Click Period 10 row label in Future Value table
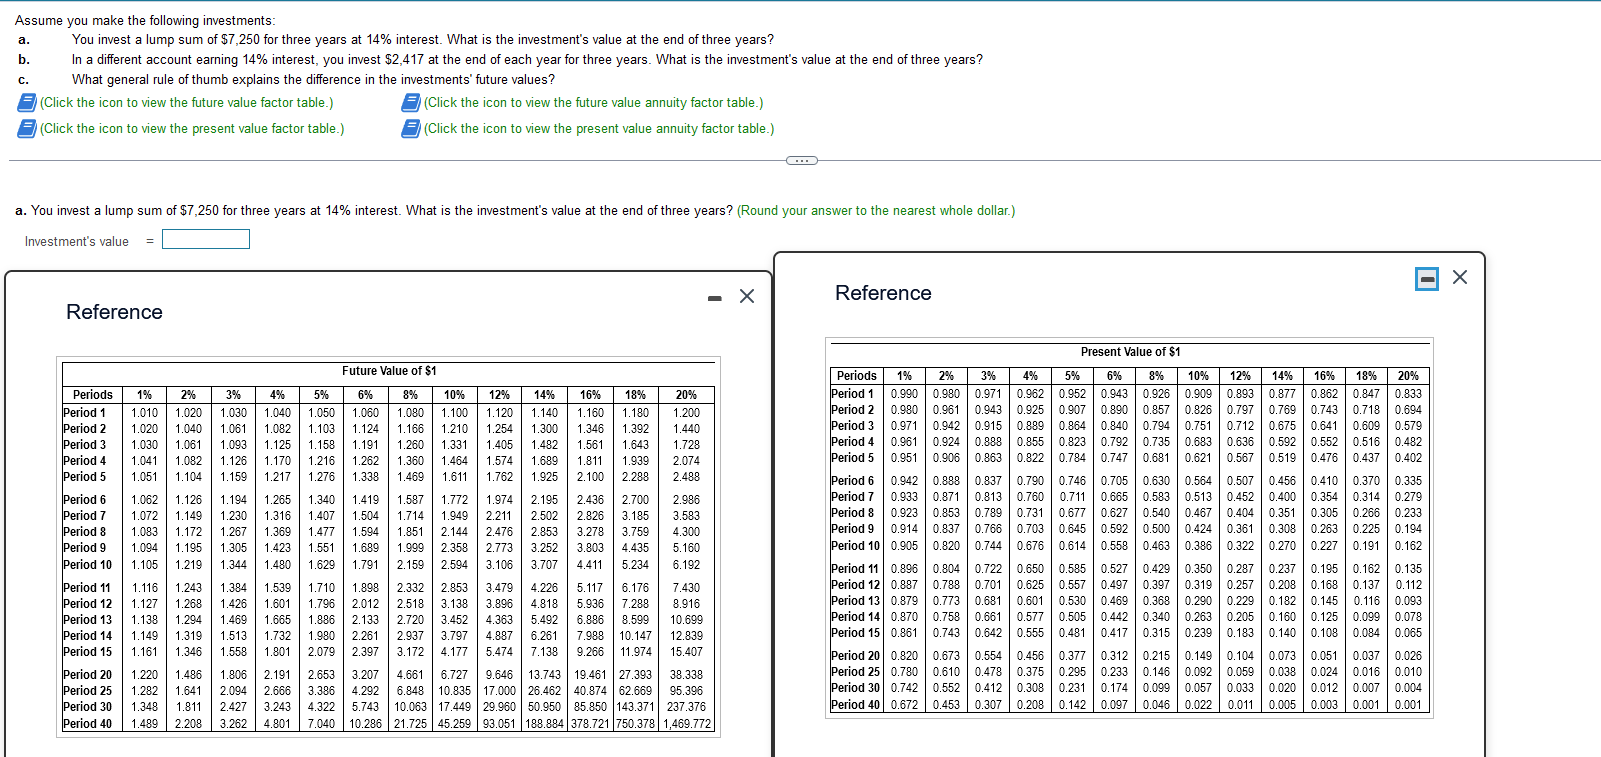The width and height of the screenshot is (1601, 757). tap(88, 565)
